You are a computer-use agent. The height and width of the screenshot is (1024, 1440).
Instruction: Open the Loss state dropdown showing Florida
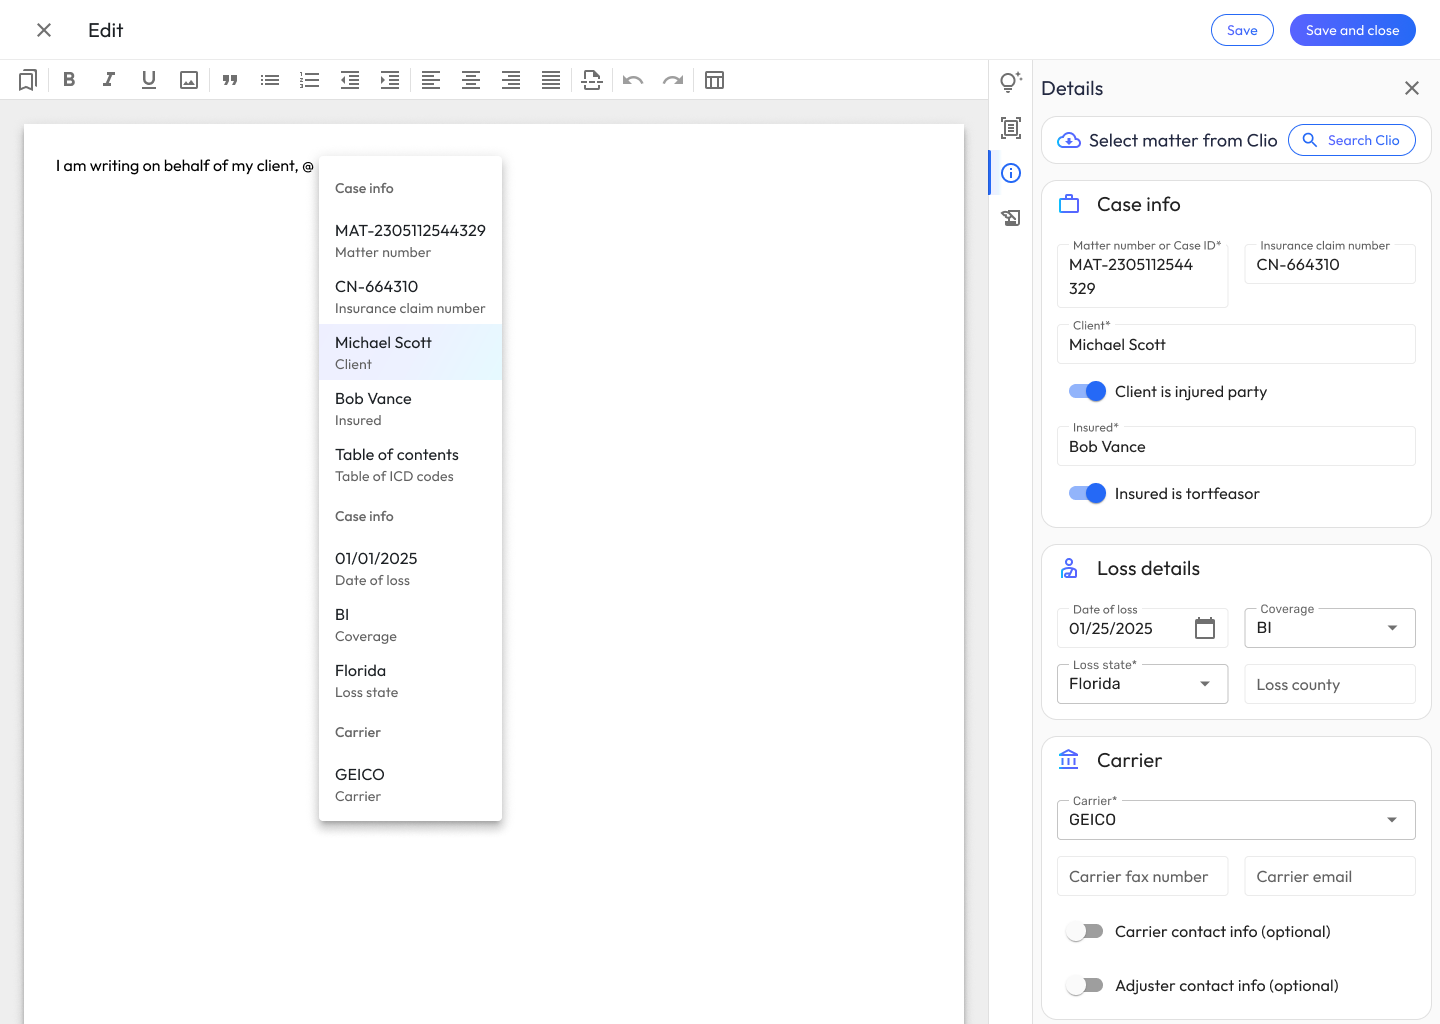pyautogui.click(x=1142, y=684)
